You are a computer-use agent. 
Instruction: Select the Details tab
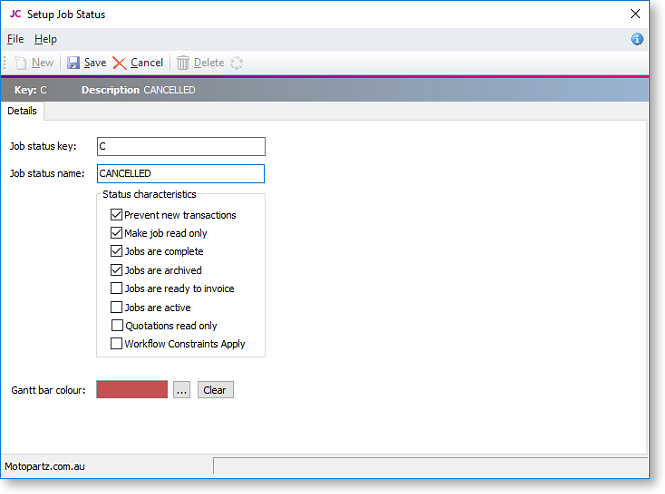tap(22, 111)
